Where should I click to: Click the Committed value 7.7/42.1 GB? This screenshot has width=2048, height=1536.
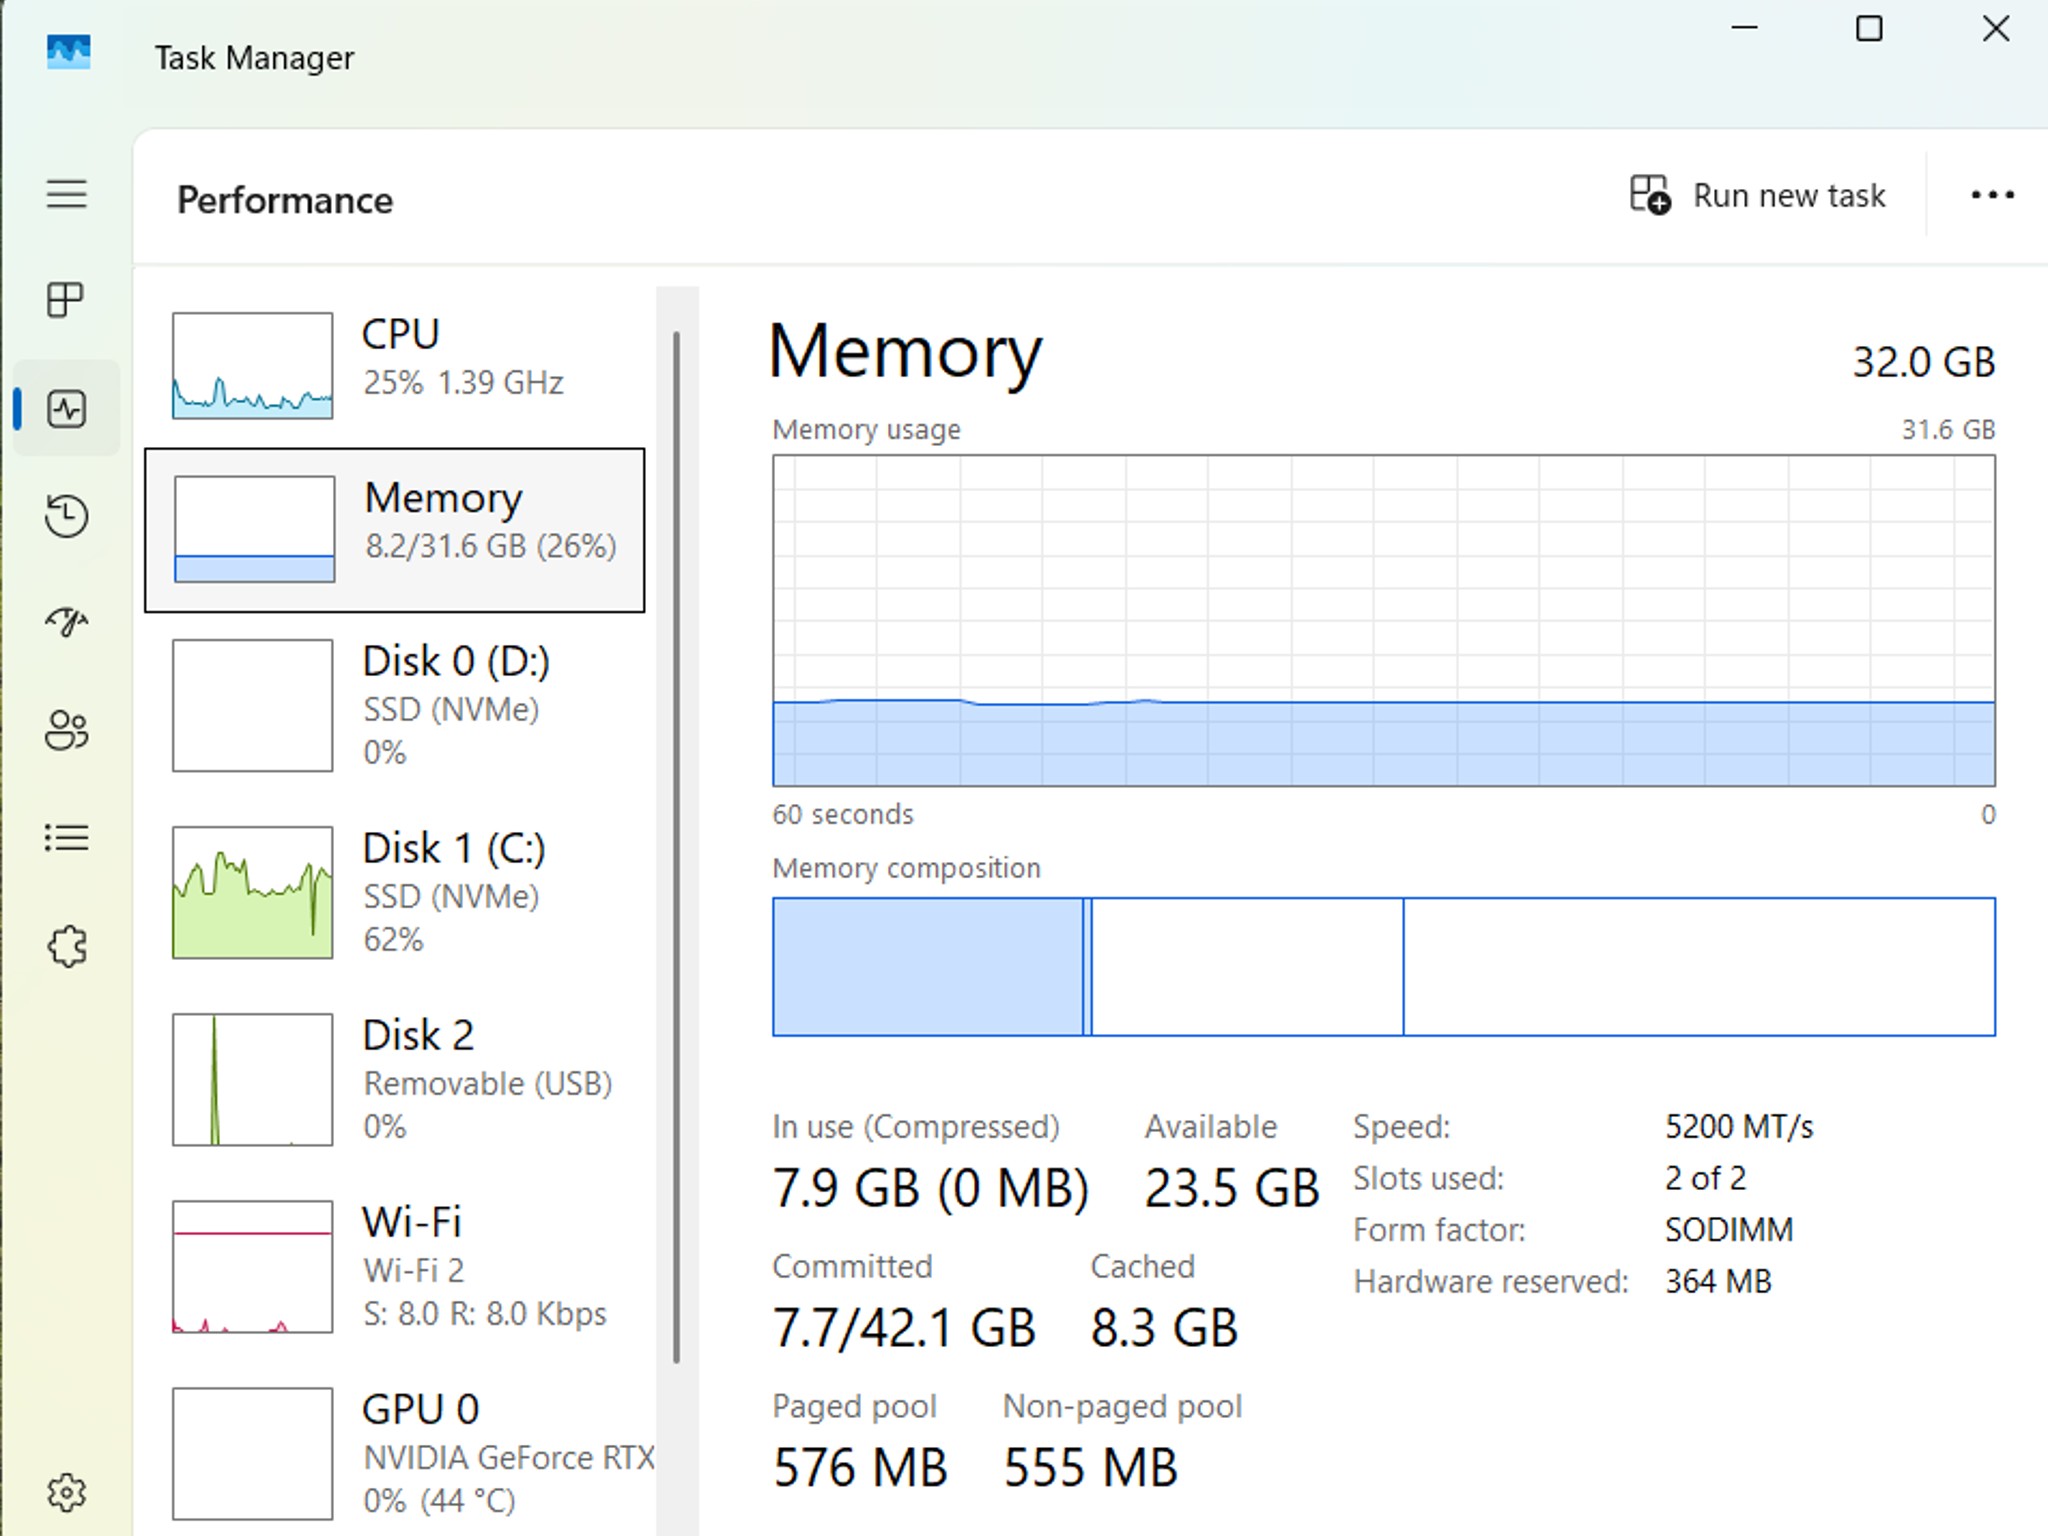pos(904,1329)
